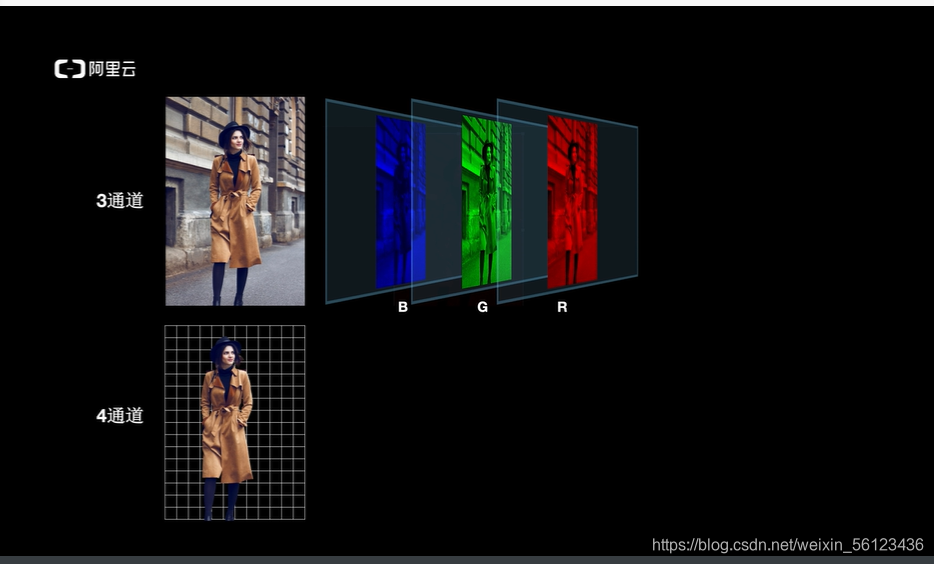Click the R channel label
The width and height of the screenshot is (934, 564).
562,307
